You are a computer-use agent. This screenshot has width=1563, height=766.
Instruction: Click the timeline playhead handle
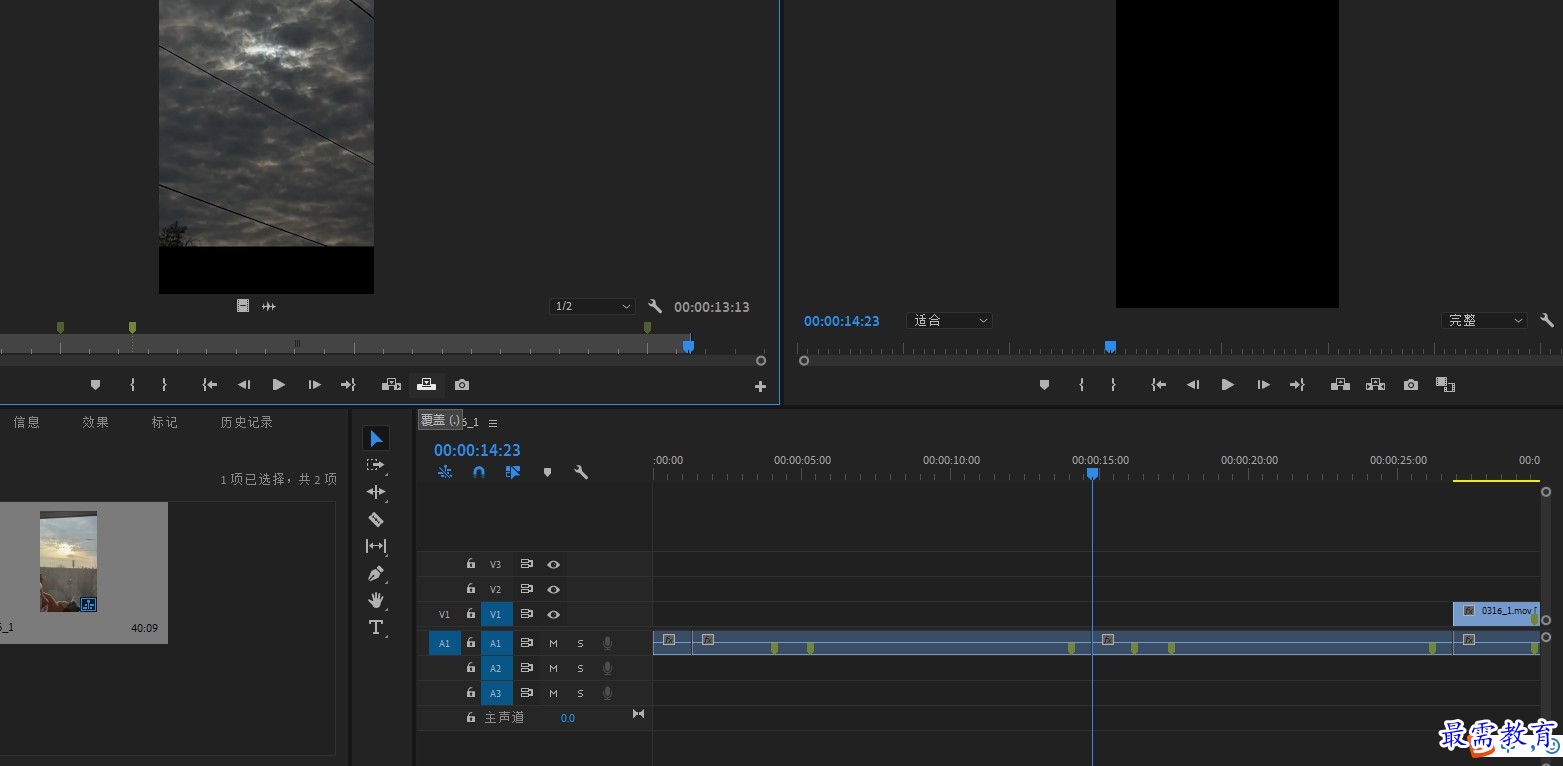click(x=1092, y=473)
